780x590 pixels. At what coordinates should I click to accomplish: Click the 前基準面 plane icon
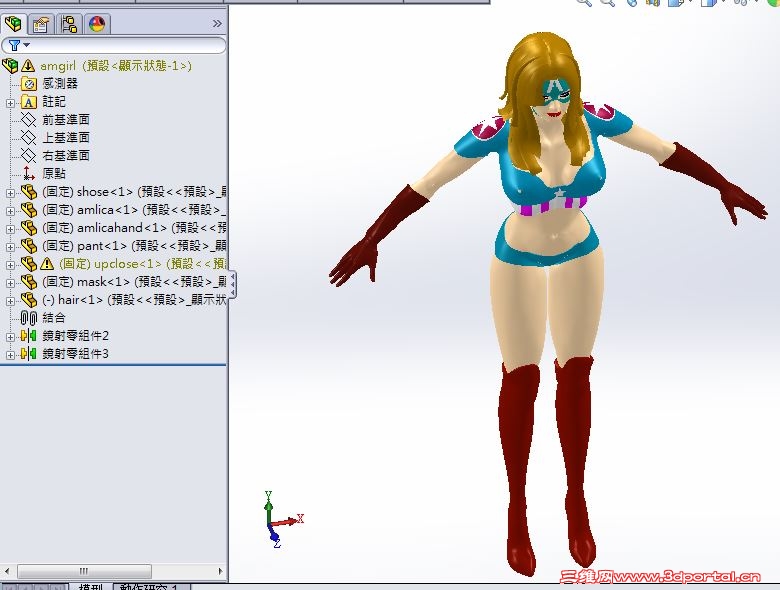pos(29,120)
